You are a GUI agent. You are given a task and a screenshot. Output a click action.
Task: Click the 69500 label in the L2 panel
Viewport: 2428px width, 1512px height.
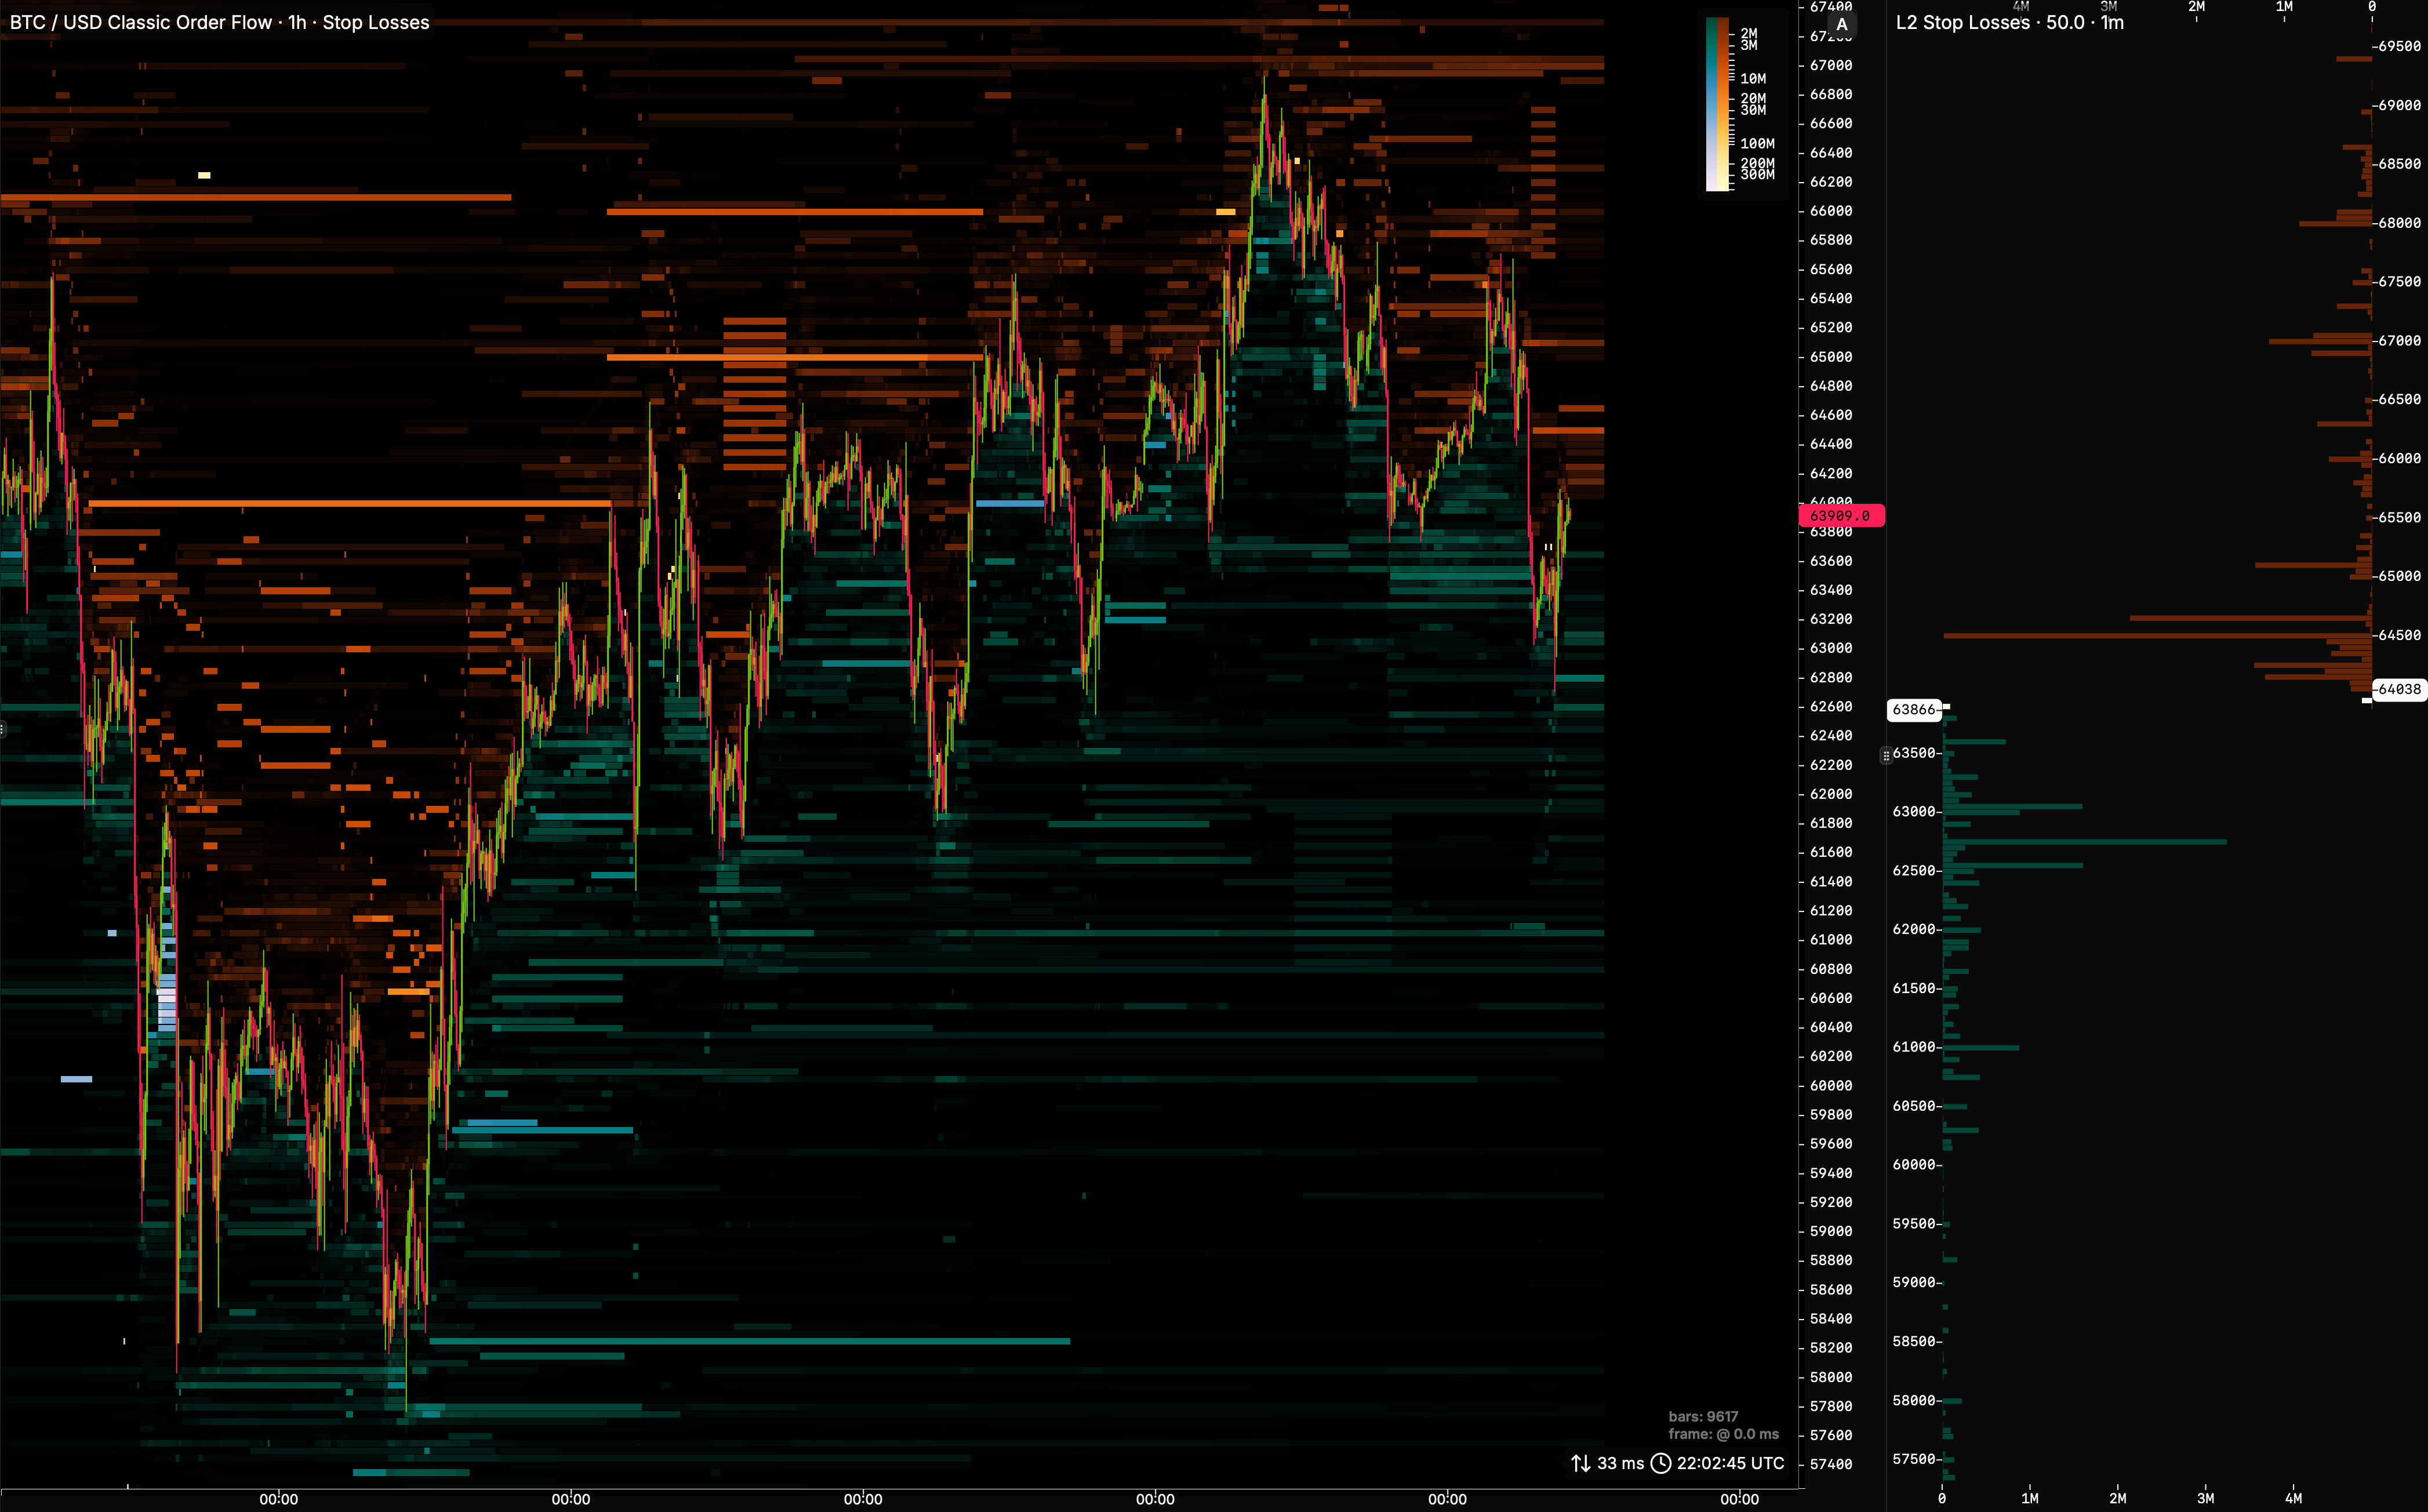(2399, 46)
